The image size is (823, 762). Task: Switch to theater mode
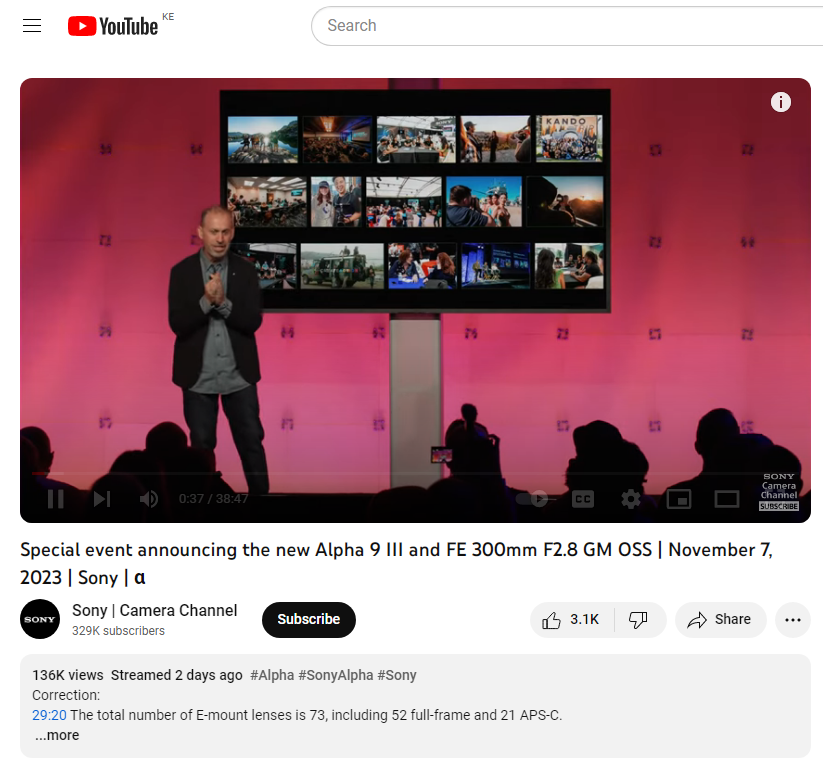727,498
